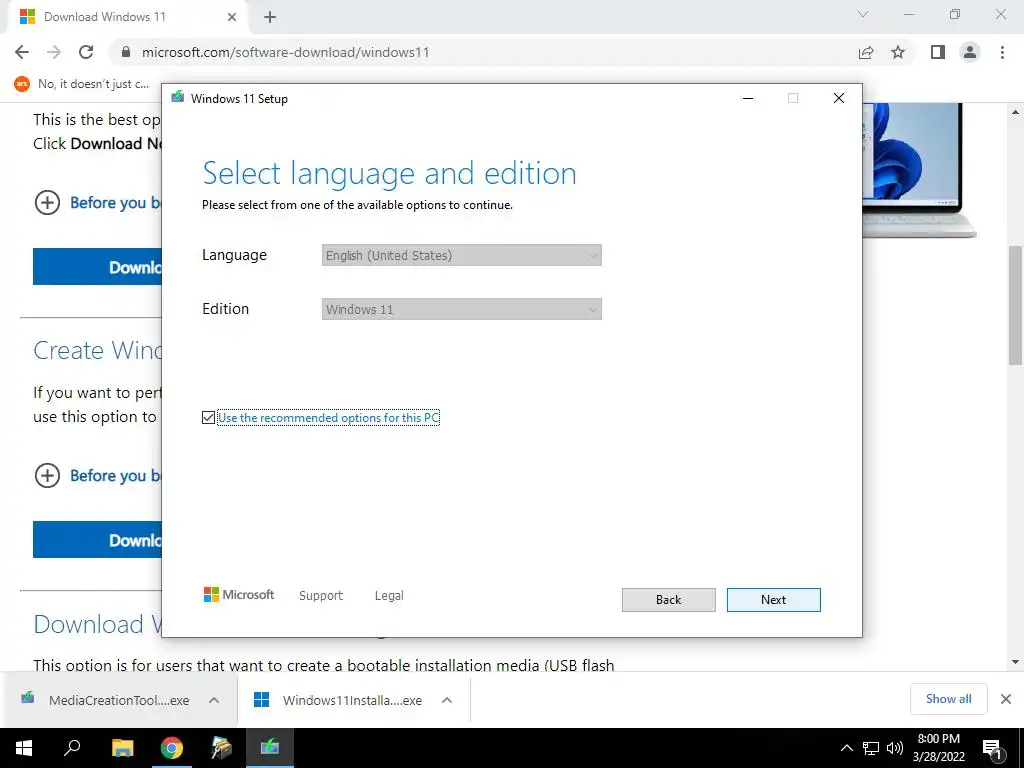The height and width of the screenshot is (768, 1024).
Task: Open taskbar search magnifier
Action: [72, 748]
